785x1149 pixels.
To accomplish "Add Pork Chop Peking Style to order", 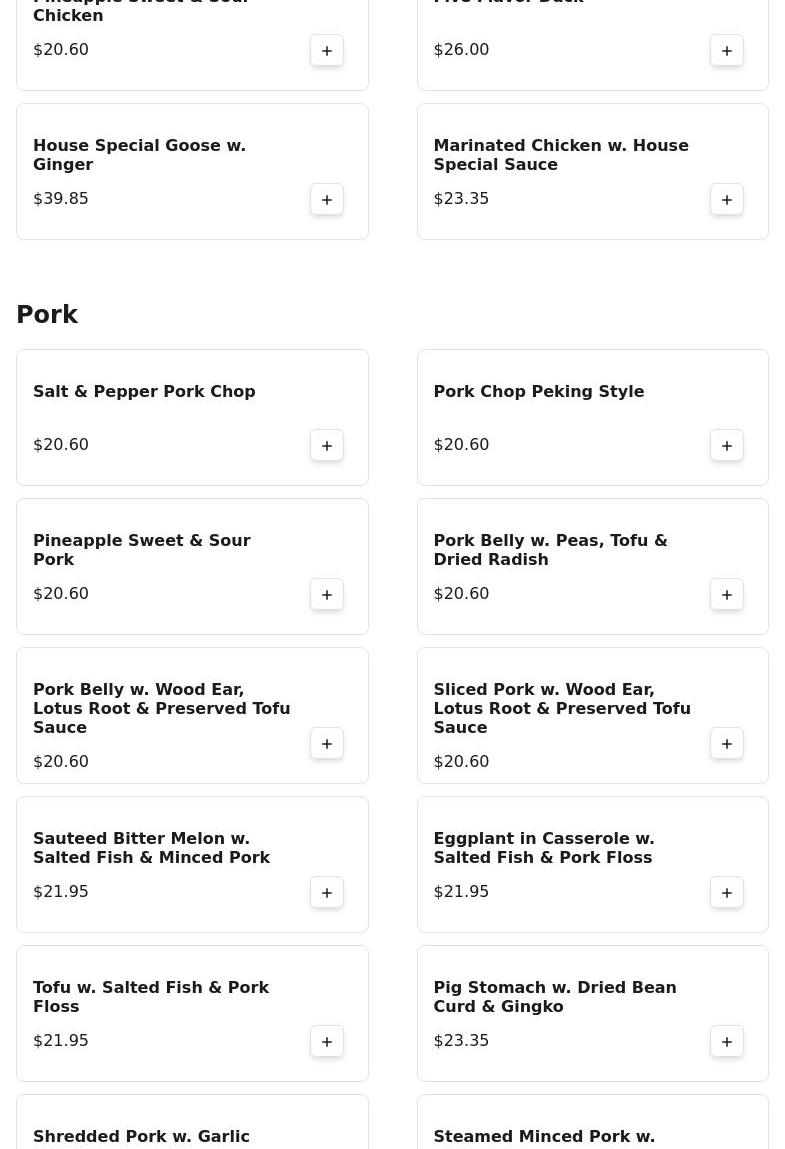I will tap(727, 445).
